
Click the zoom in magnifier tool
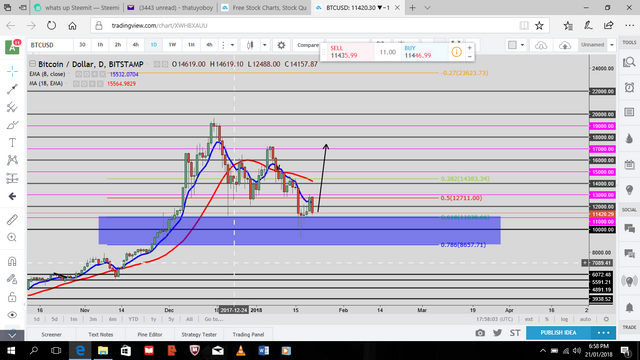coord(12,238)
